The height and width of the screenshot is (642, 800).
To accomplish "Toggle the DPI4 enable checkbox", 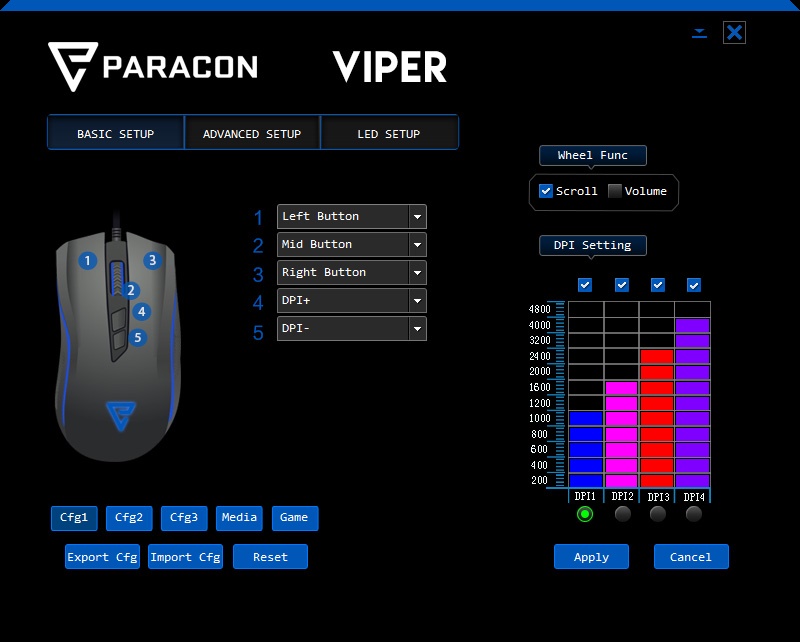I will [x=694, y=285].
